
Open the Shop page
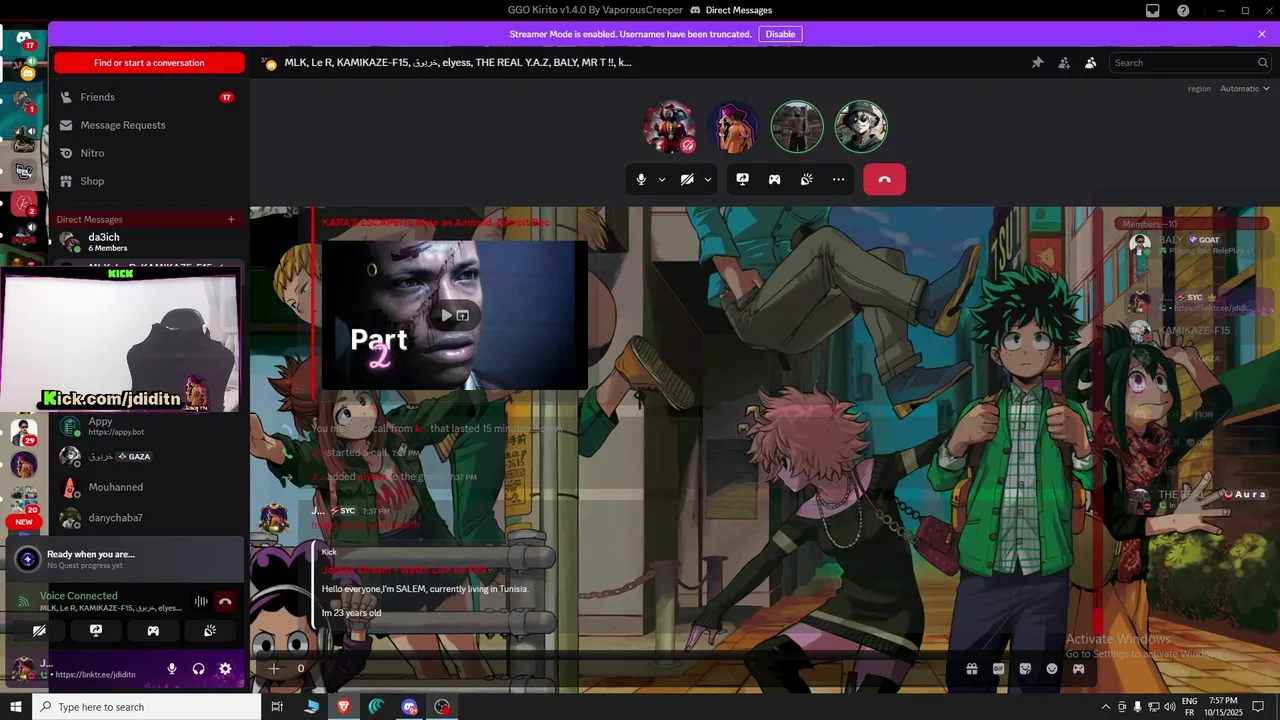[x=148, y=181]
